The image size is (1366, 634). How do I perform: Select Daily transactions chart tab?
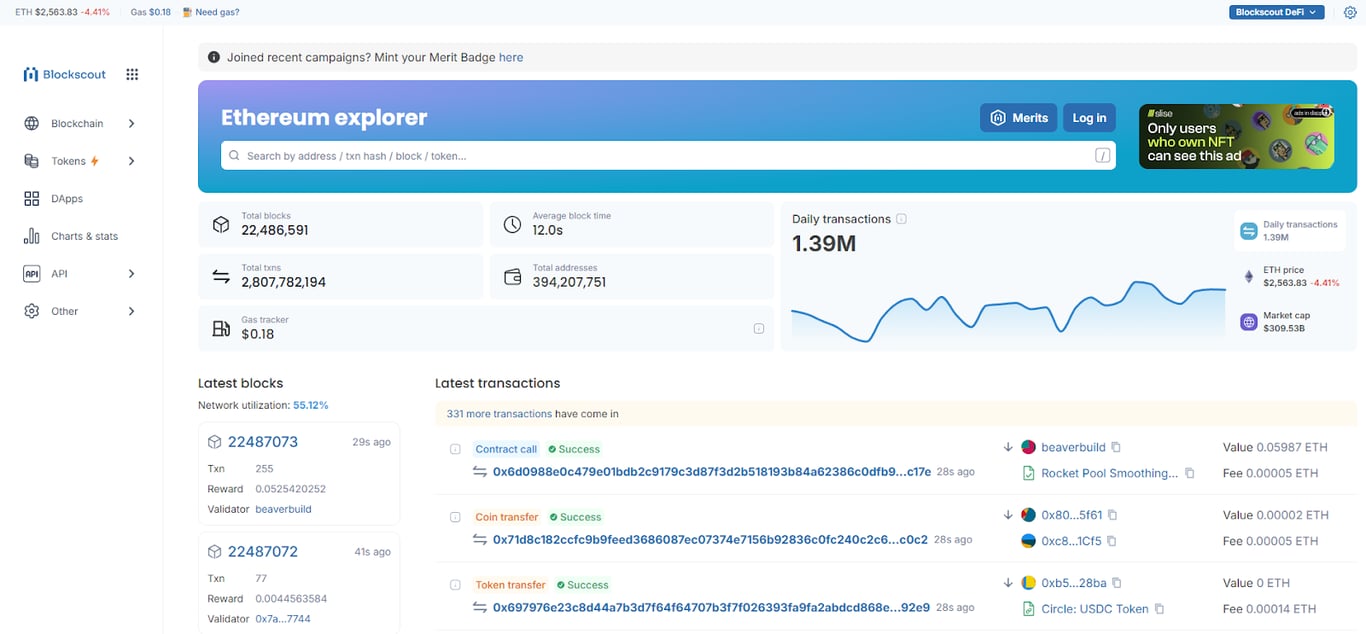point(1291,231)
